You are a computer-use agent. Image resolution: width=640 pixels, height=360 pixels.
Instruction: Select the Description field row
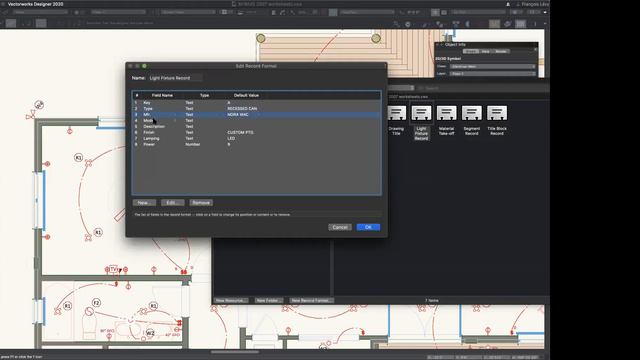tap(257, 127)
